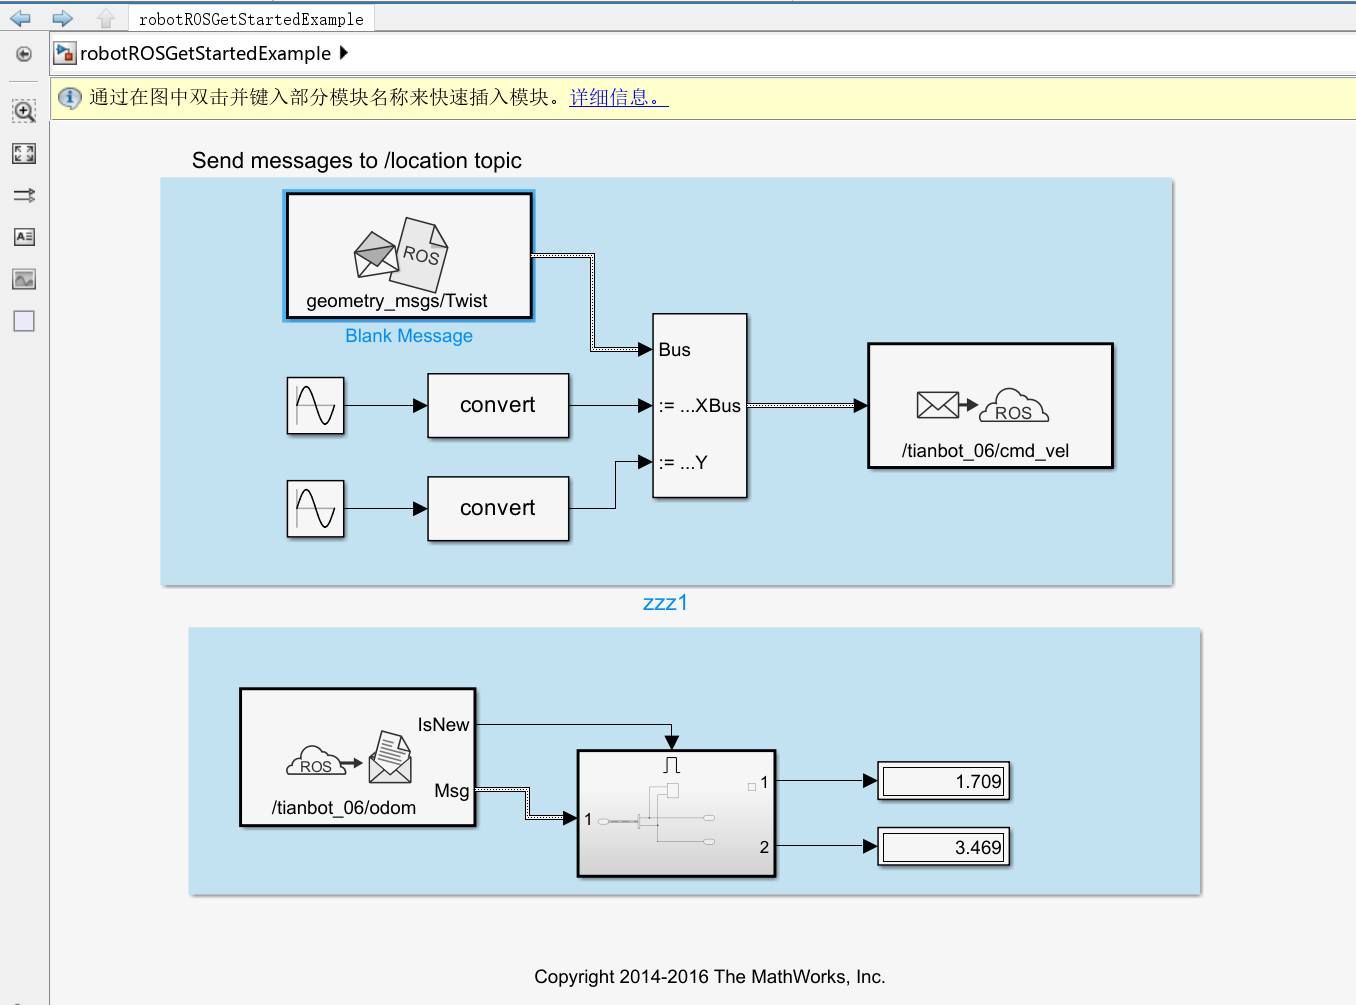
Task: Click the ':= ...Y' input port label
Action: tap(683, 463)
